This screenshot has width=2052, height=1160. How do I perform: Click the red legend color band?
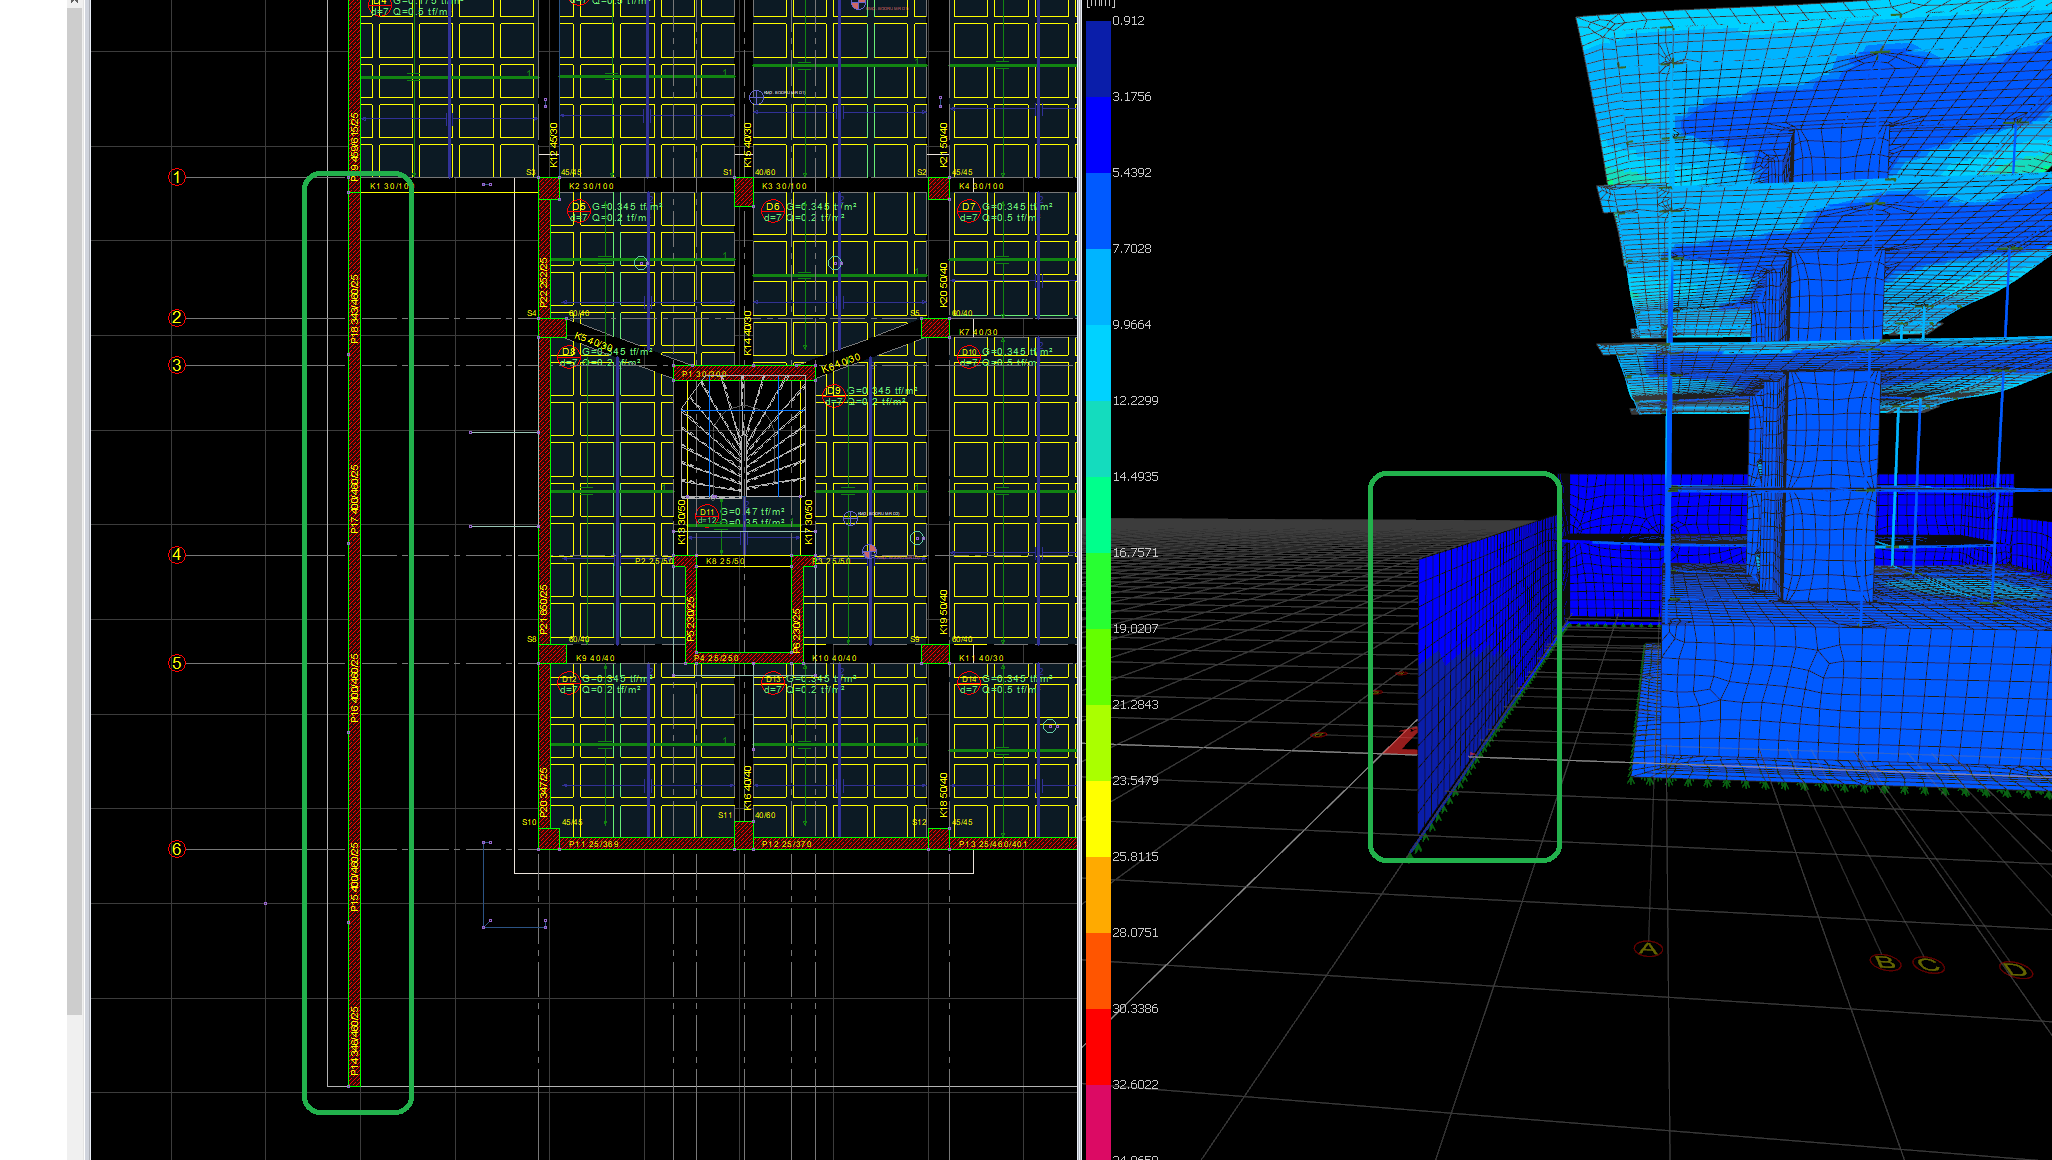1098,1045
